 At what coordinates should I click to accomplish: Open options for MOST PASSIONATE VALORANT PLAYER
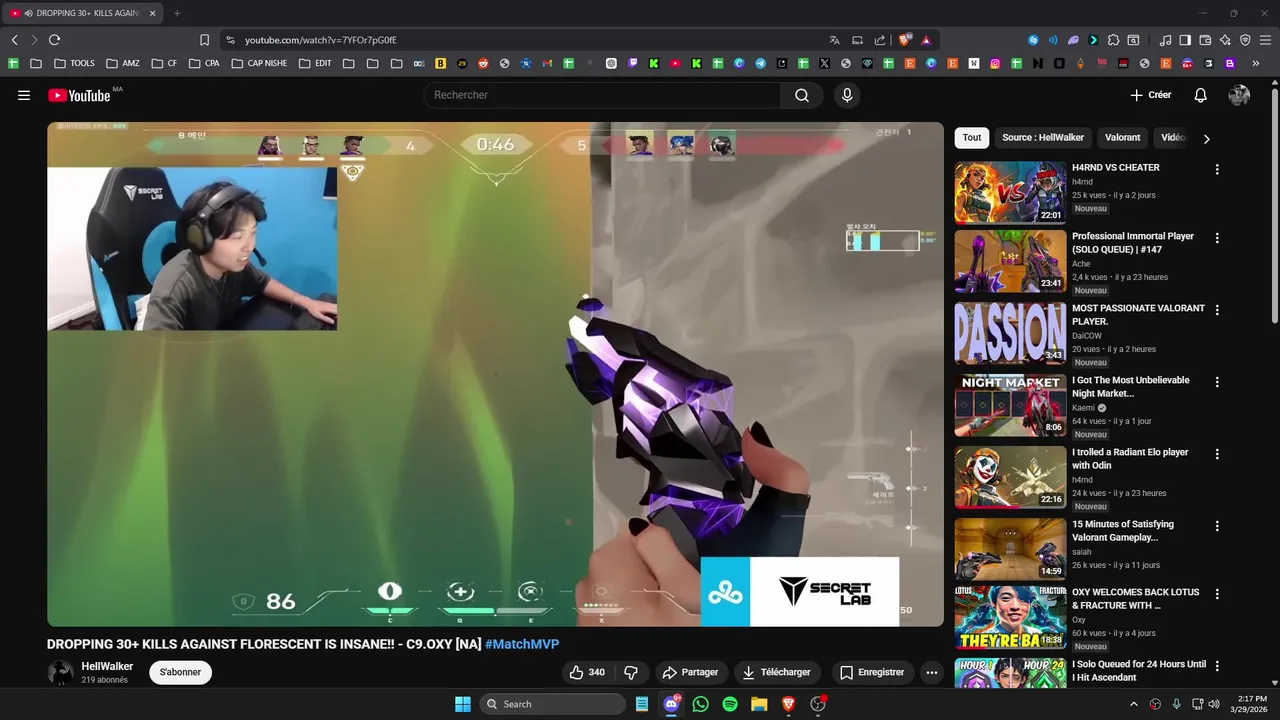click(1217, 311)
